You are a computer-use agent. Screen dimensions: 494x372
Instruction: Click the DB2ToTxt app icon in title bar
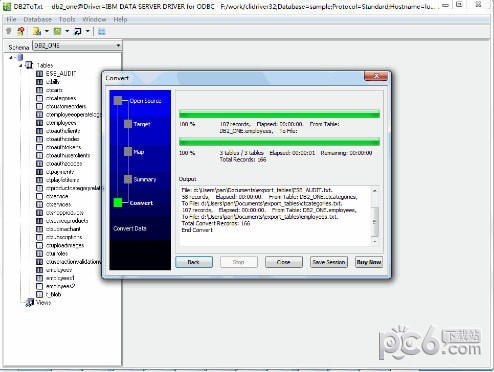point(7,6)
